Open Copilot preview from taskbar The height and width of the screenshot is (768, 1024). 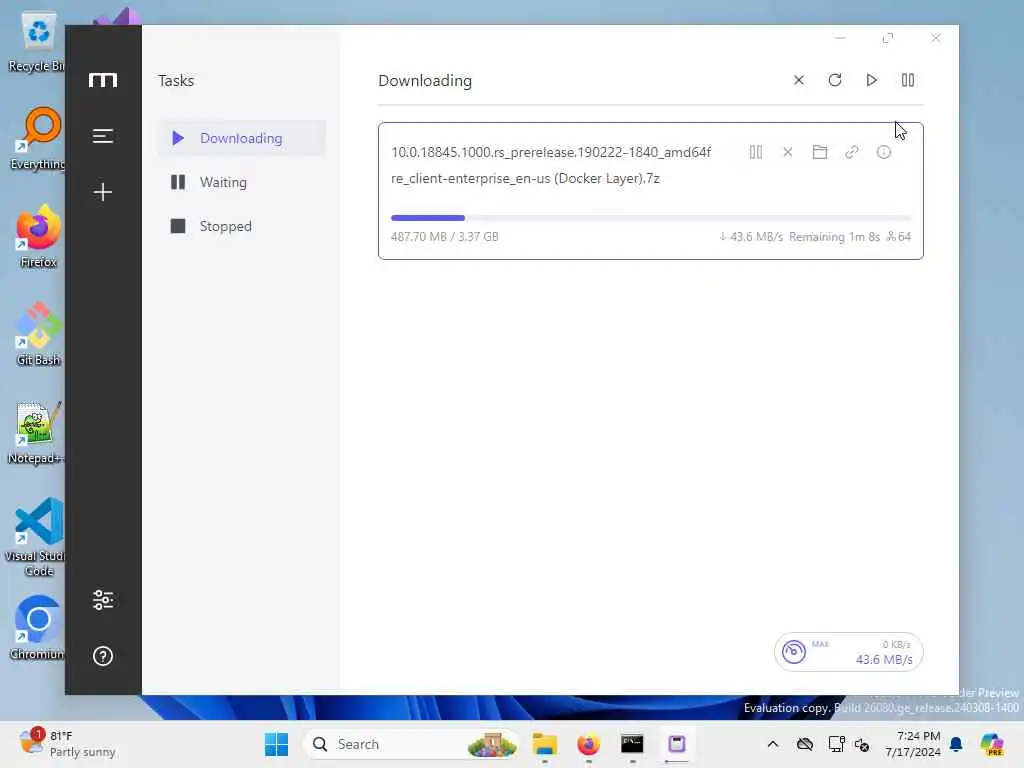[x=992, y=744]
